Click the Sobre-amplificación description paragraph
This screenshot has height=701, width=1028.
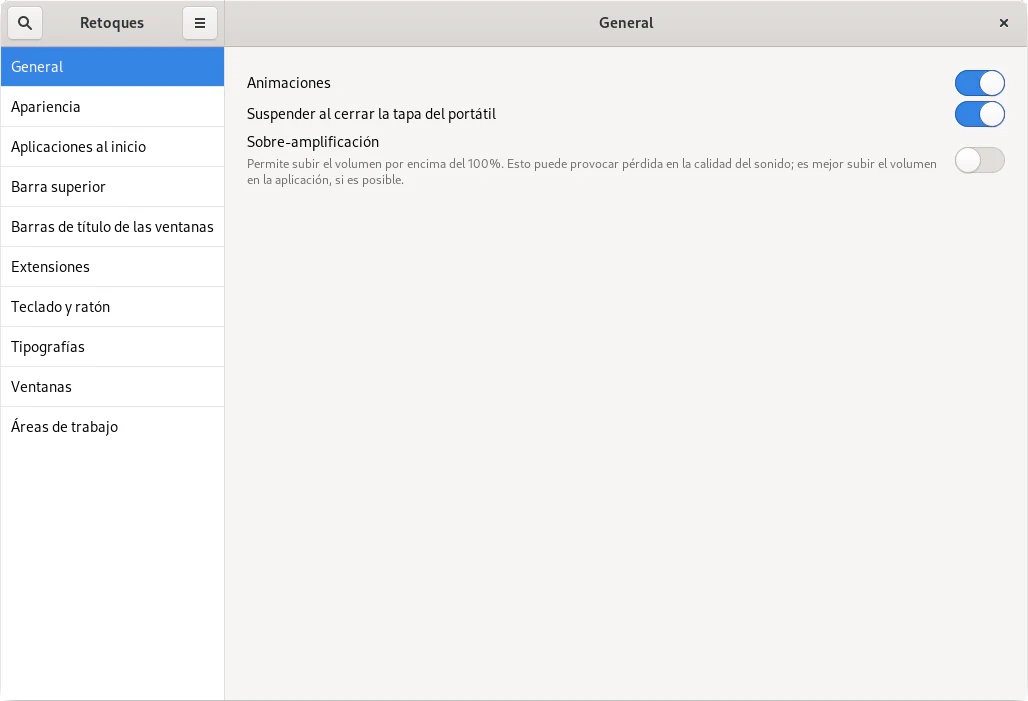591,172
